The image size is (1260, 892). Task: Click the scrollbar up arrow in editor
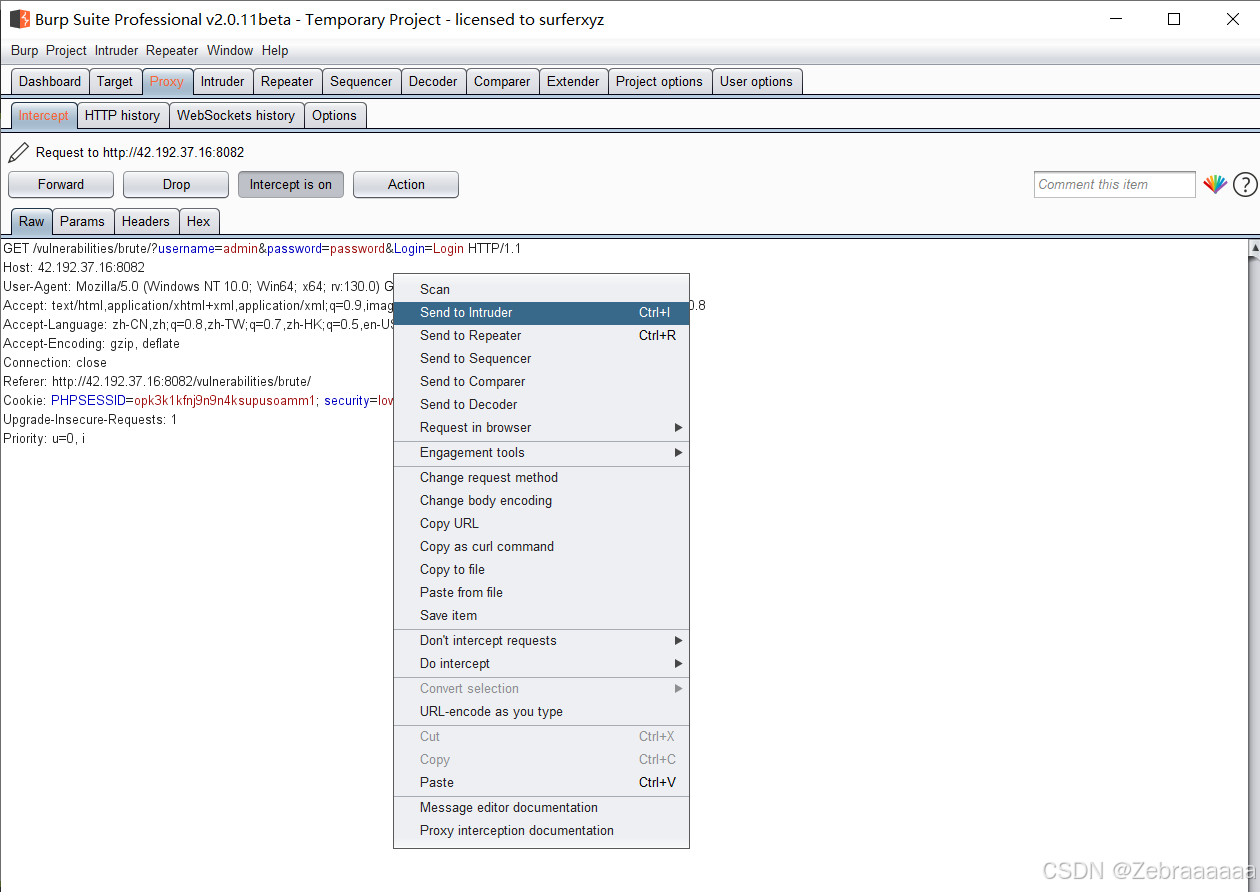pos(1254,248)
